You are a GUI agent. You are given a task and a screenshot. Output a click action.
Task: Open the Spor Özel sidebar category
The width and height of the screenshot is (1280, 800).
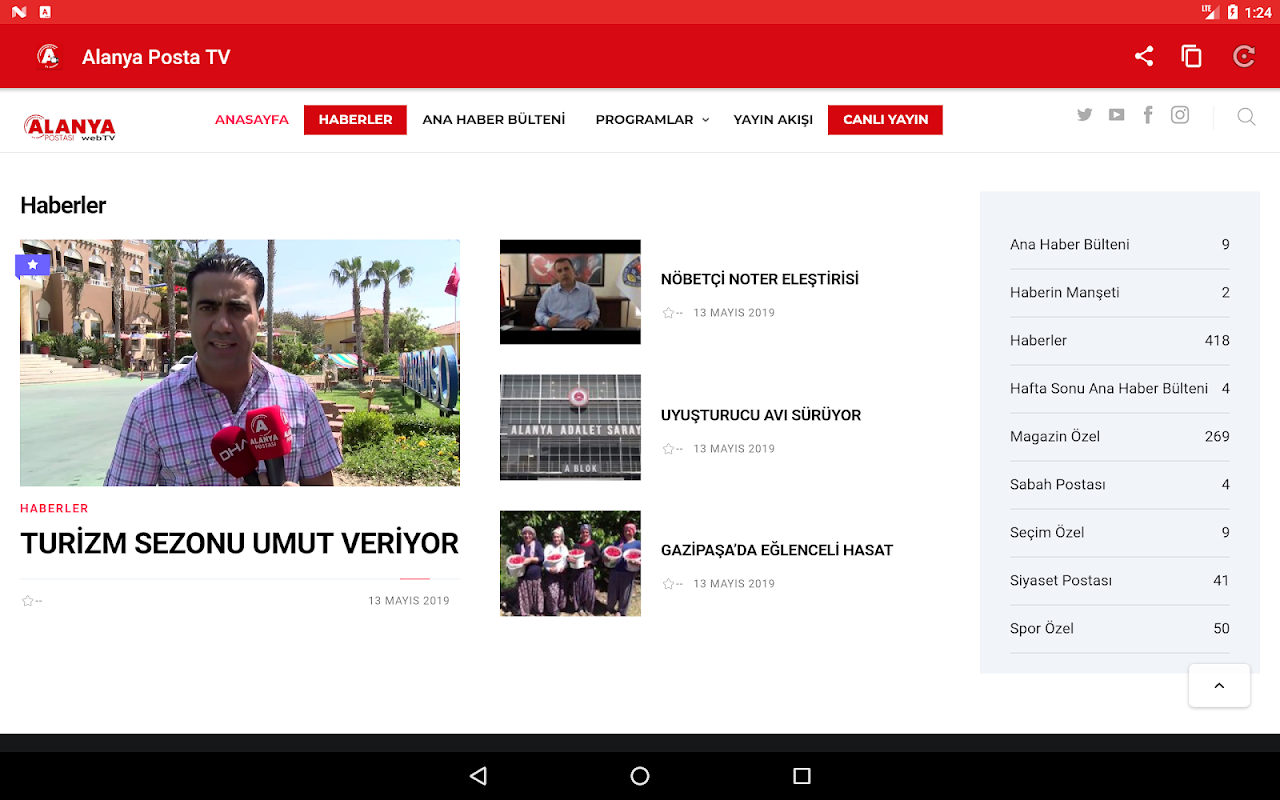pyautogui.click(x=1120, y=629)
